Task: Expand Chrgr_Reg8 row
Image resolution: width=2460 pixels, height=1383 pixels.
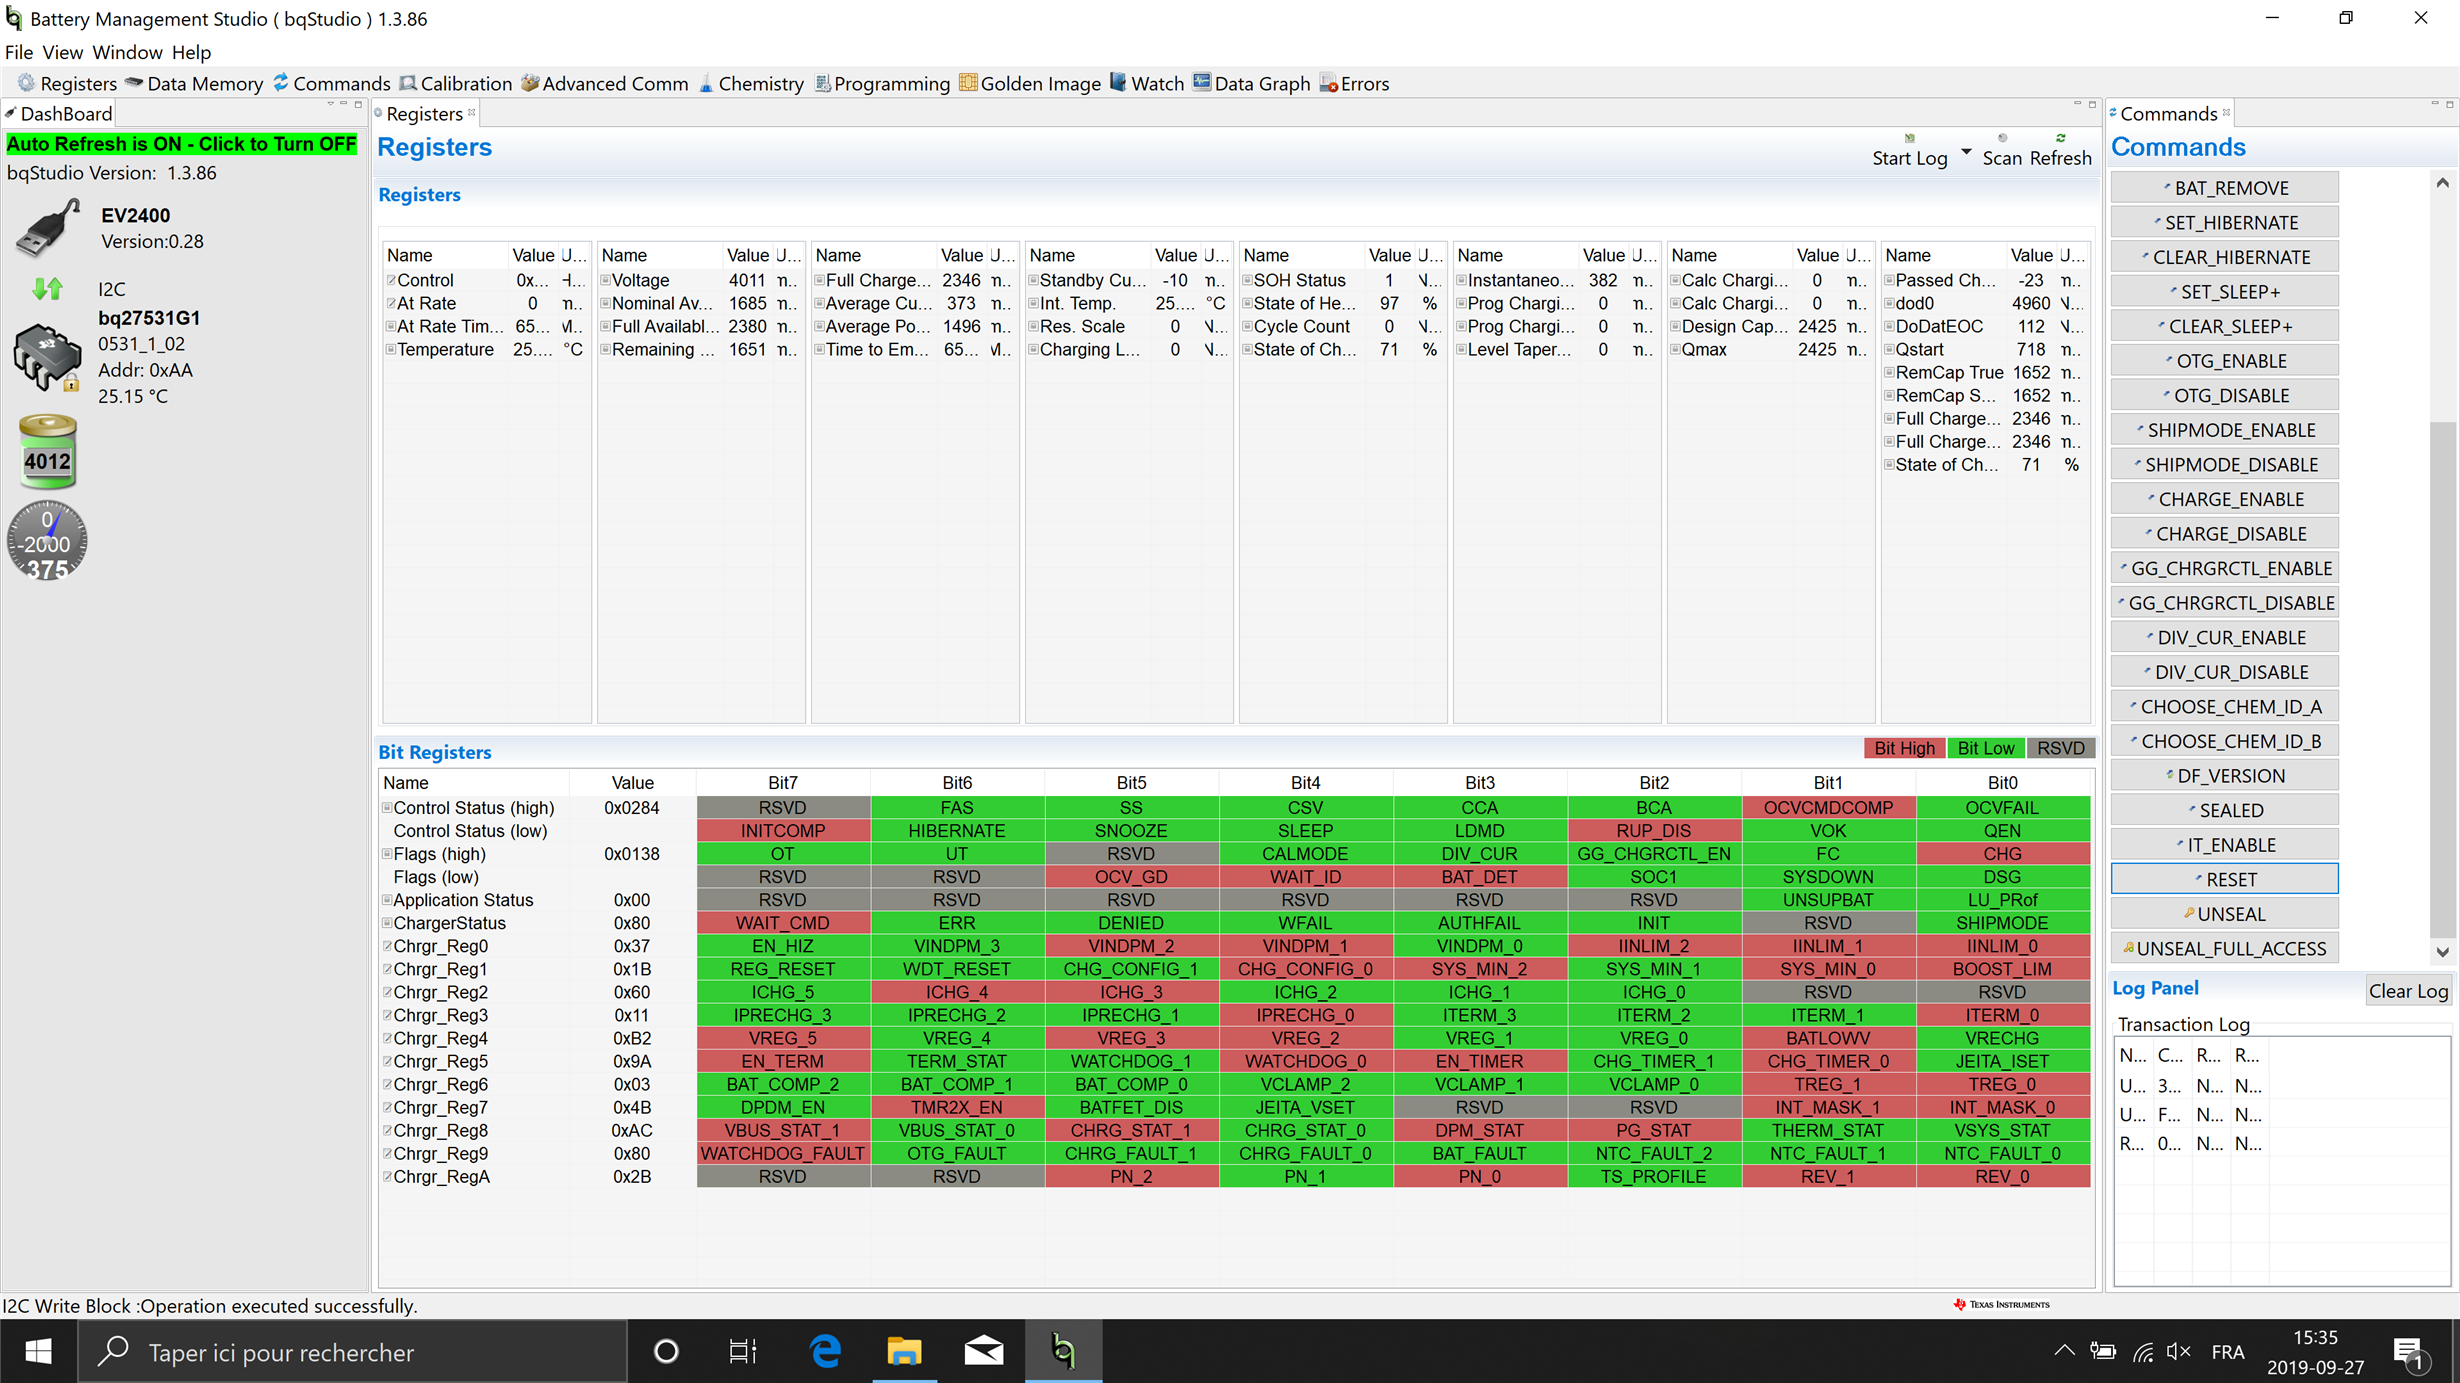Action: coord(387,1131)
